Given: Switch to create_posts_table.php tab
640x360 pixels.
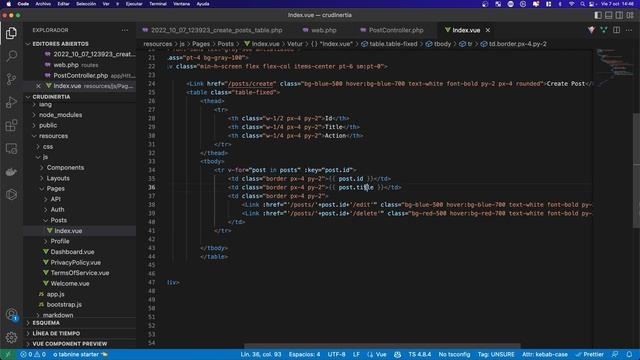Looking at the screenshot, I should (212, 30).
